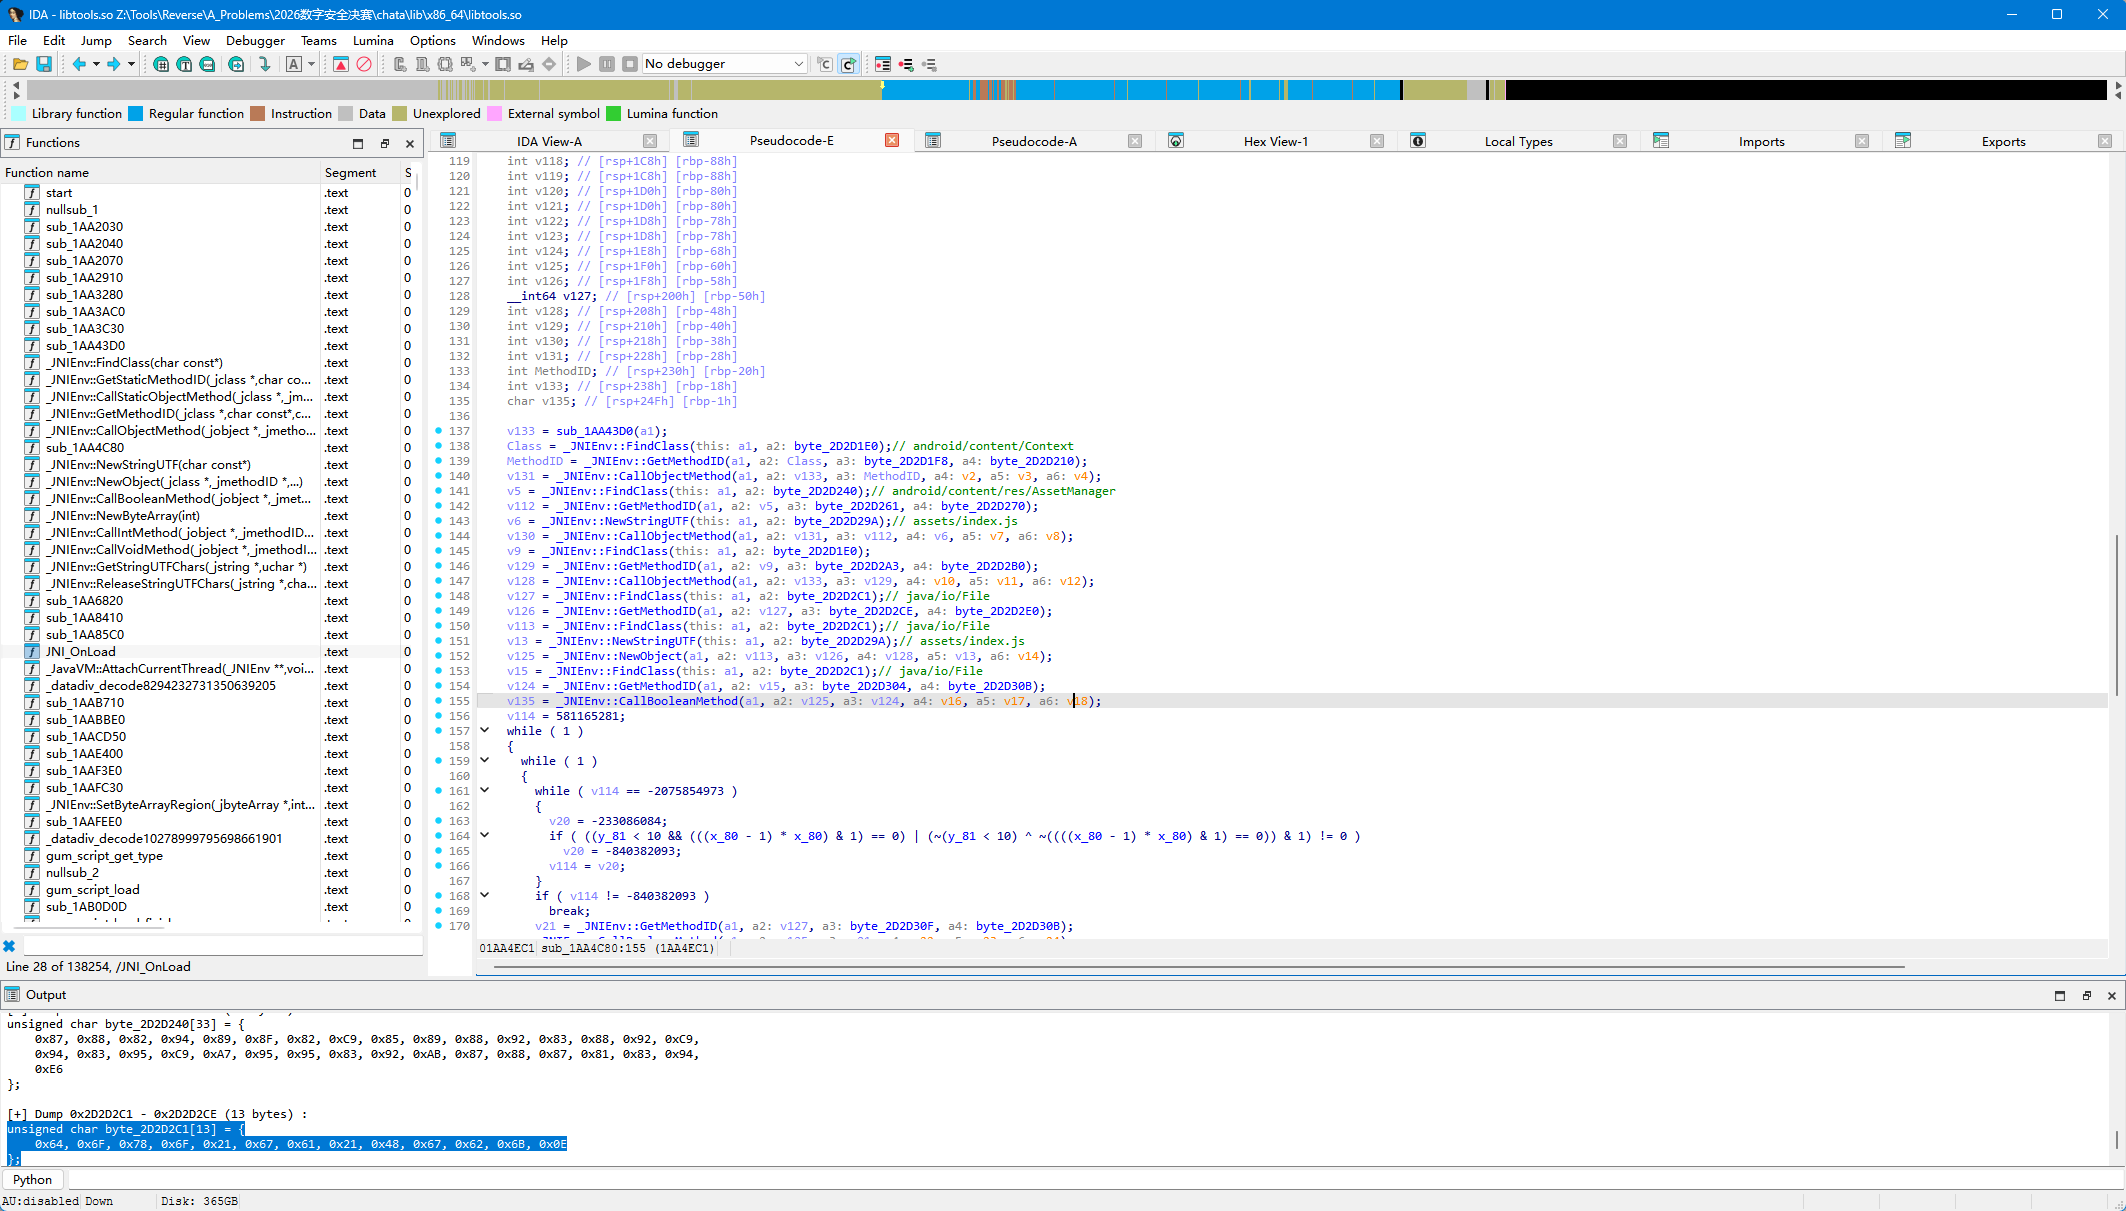Close the Pseudocode-E tab
This screenshot has height=1211, width=2126.
tap(892, 141)
